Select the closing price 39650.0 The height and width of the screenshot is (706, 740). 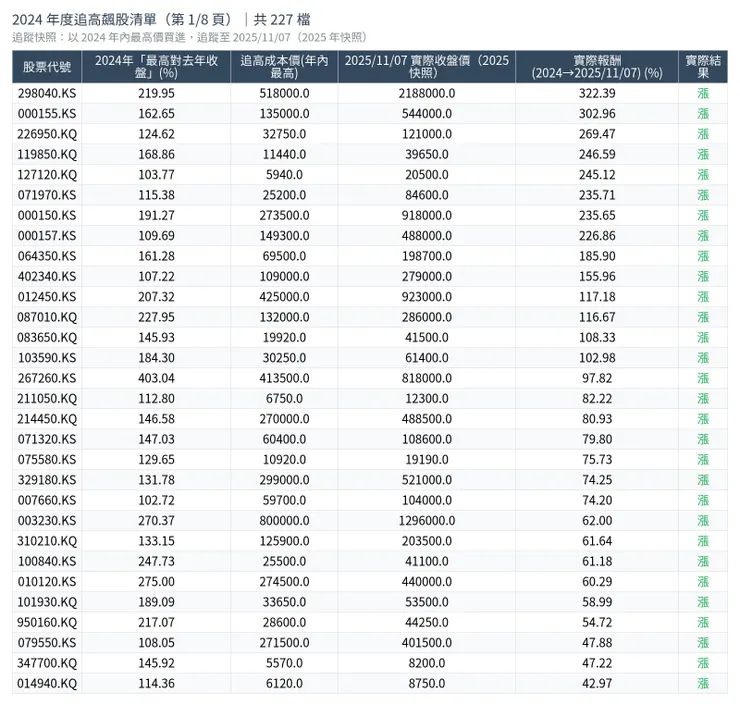coord(427,154)
